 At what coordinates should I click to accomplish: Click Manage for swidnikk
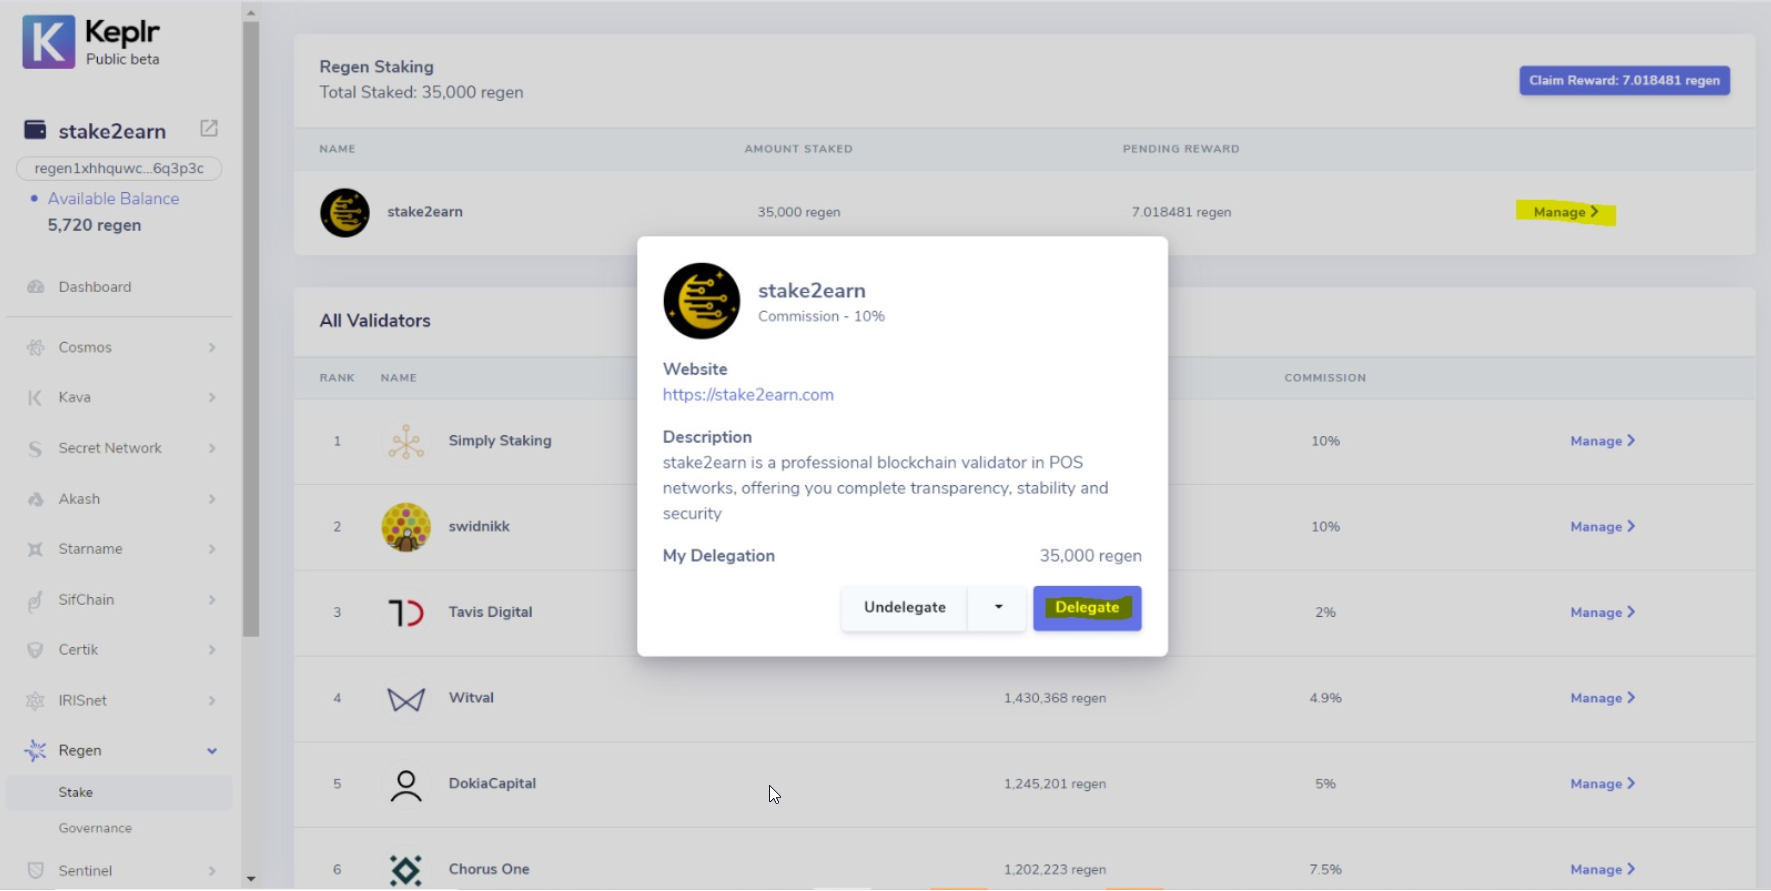tap(1603, 527)
